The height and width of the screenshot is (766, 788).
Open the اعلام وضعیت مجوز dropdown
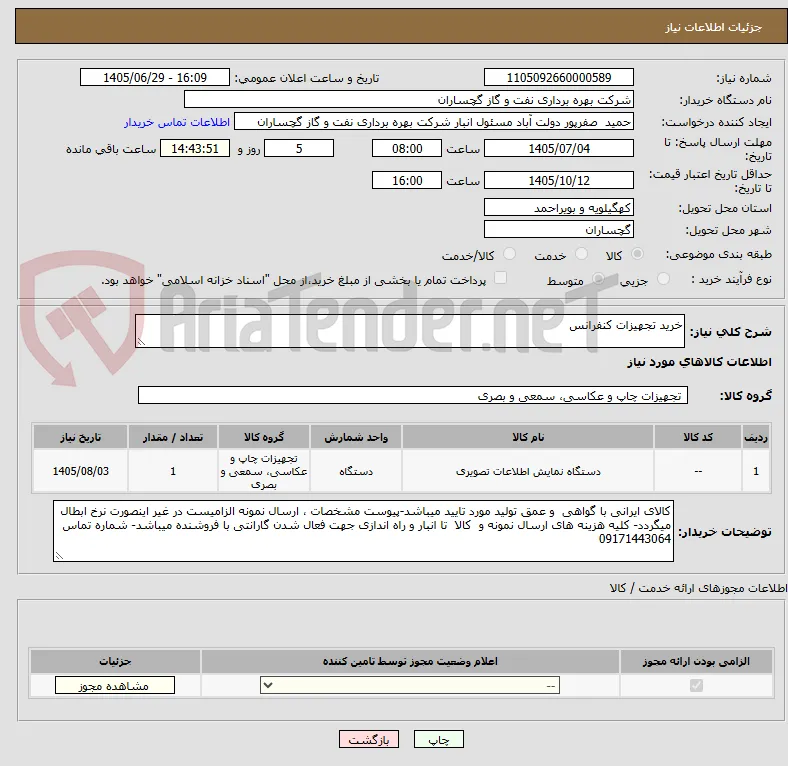pos(410,686)
